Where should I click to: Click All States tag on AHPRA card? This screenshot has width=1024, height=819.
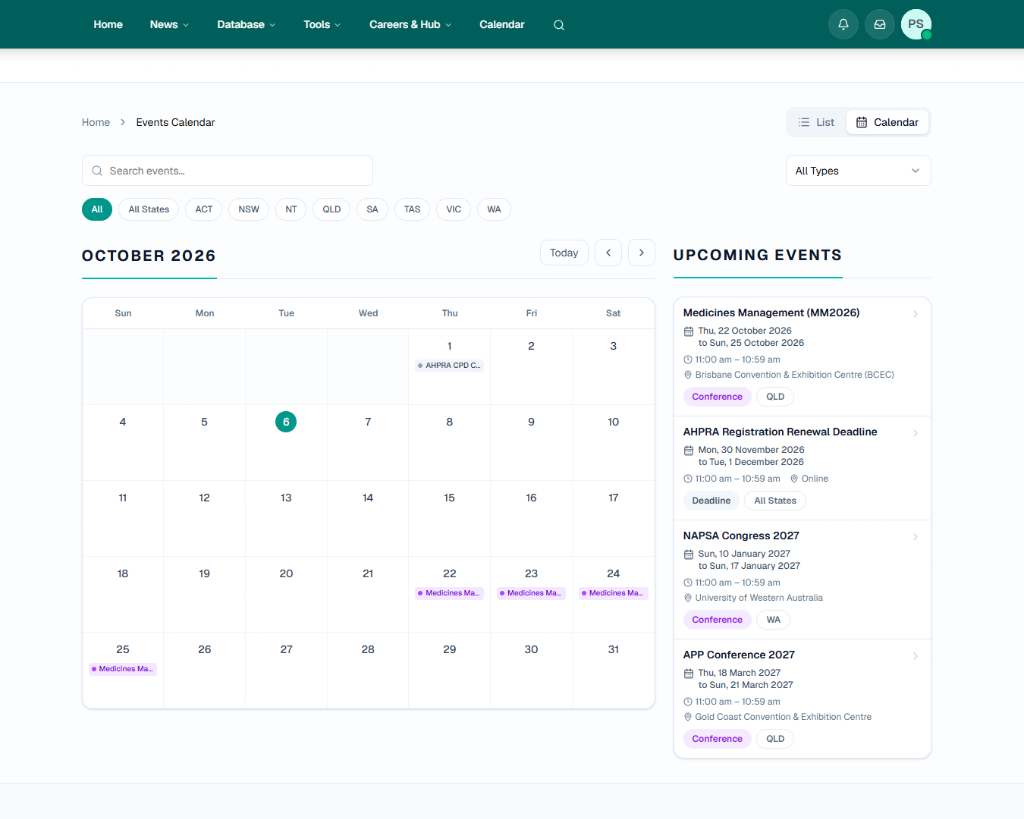[x=775, y=501]
